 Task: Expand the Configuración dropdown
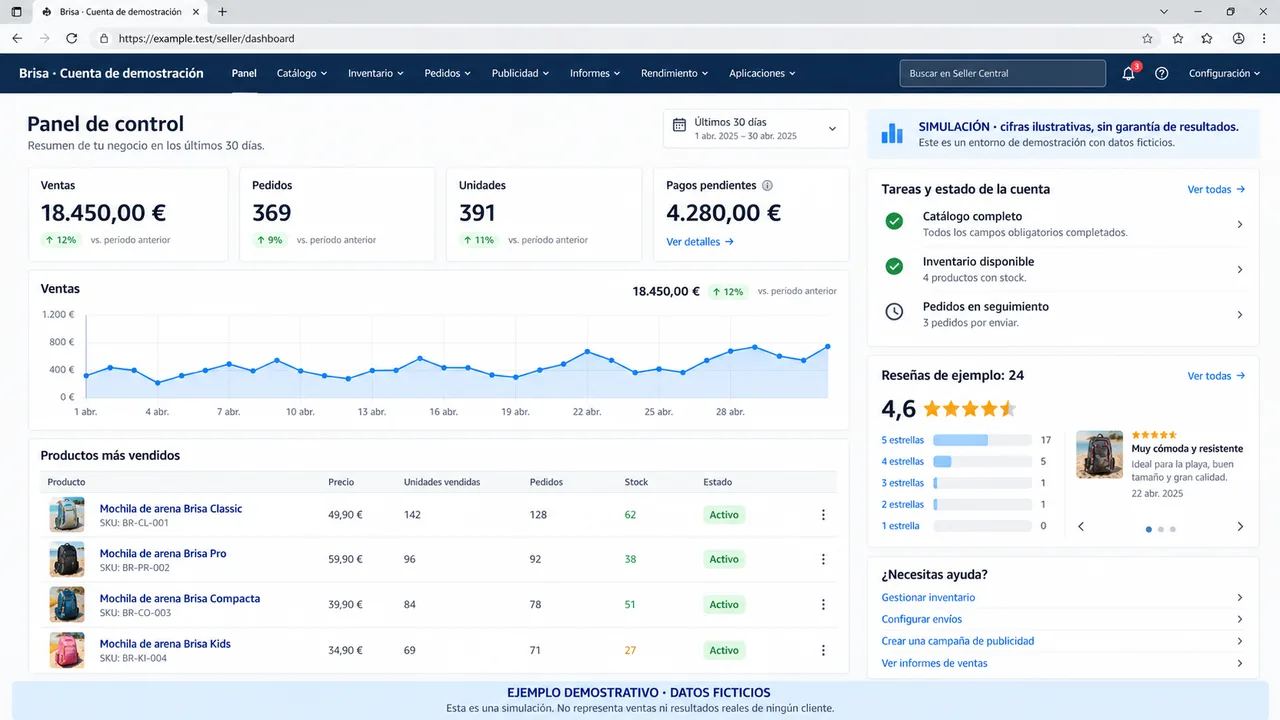(x=1224, y=73)
